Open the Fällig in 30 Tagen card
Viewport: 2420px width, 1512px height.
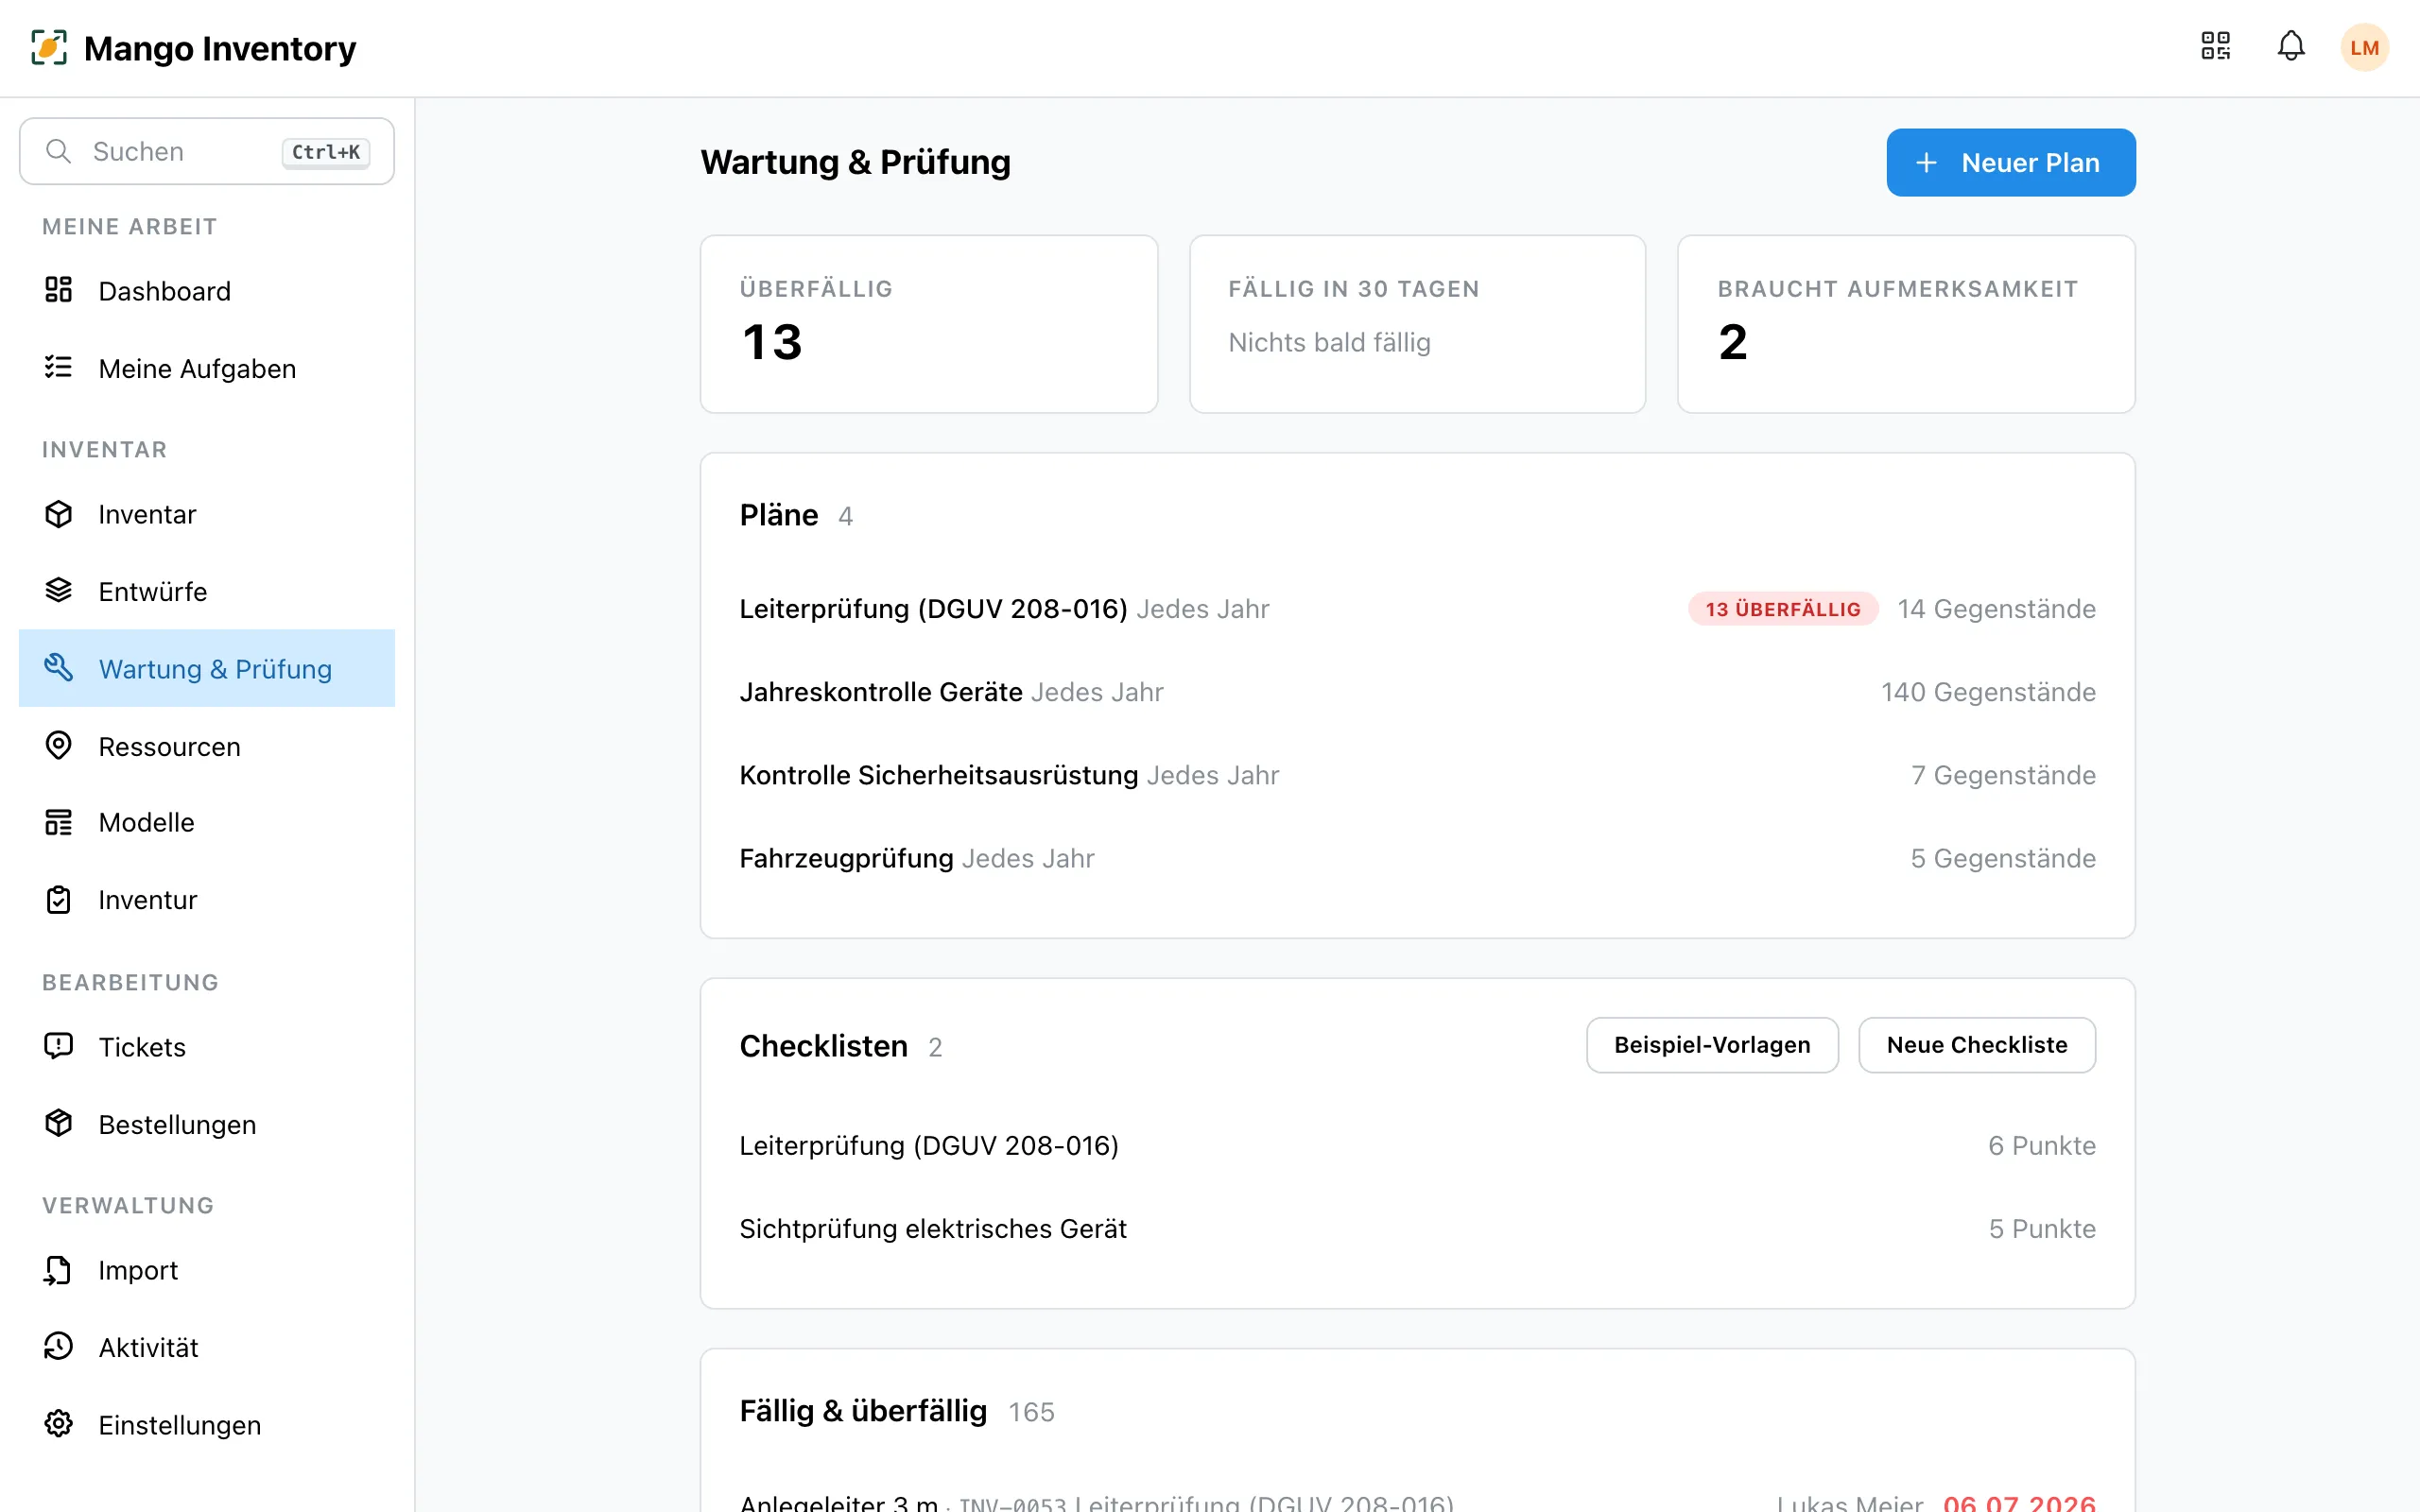tap(1417, 324)
